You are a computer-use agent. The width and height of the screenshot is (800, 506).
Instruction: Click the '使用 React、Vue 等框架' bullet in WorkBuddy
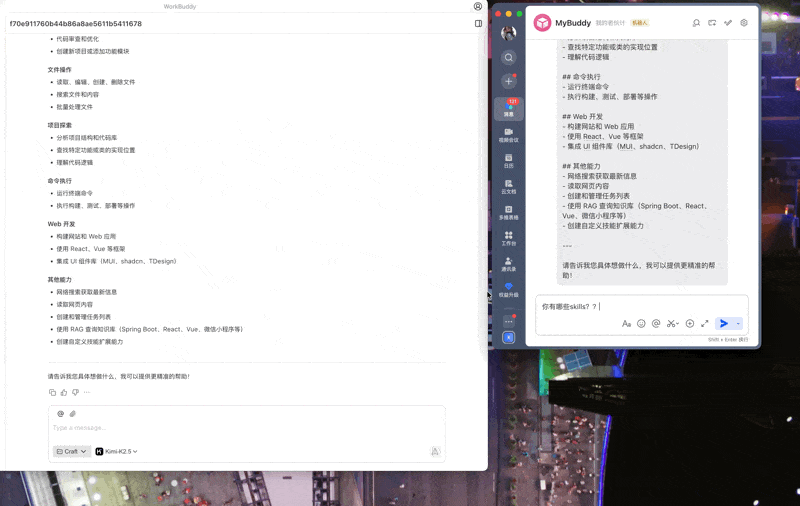(91, 249)
